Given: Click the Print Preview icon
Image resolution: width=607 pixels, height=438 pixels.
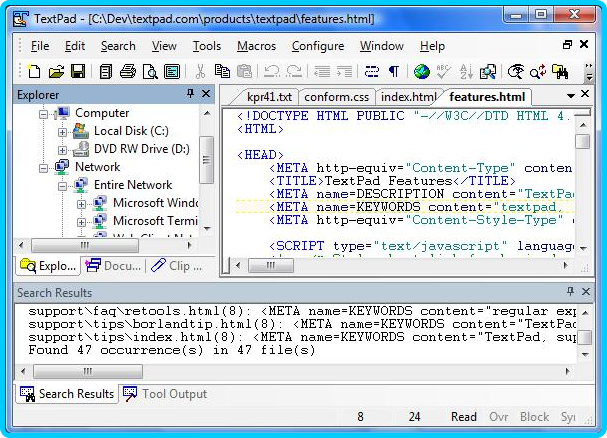Looking at the screenshot, I should point(150,71).
